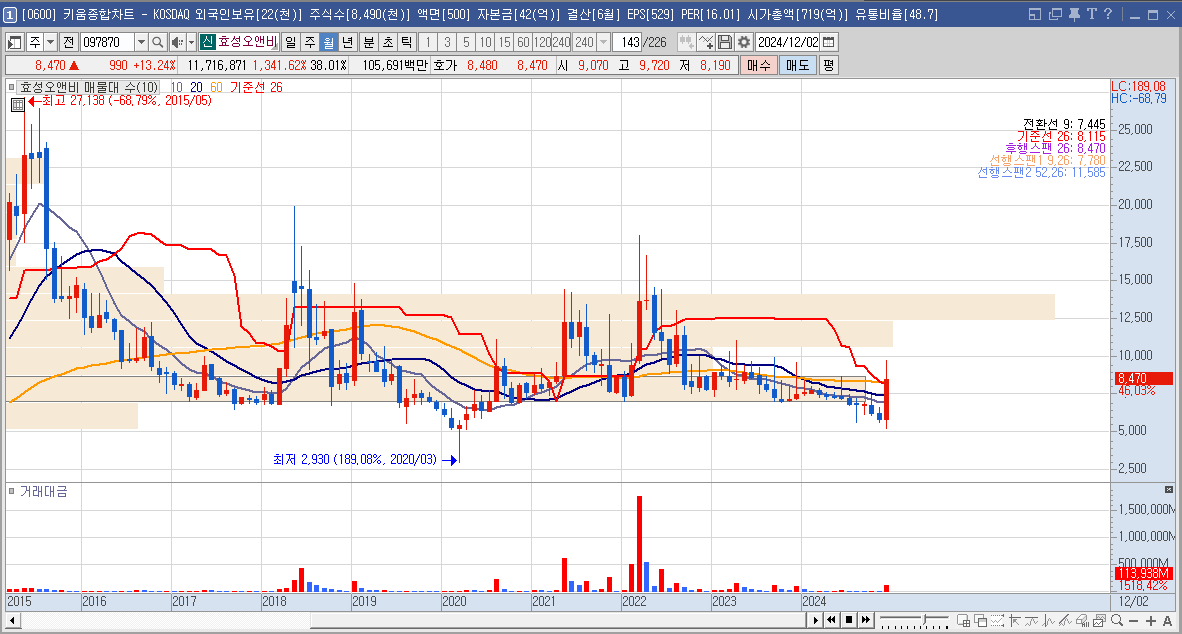Pin the window with the pushpin icon
Image resolution: width=1182 pixels, height=634 pixels.
[x=1074, y=14]
